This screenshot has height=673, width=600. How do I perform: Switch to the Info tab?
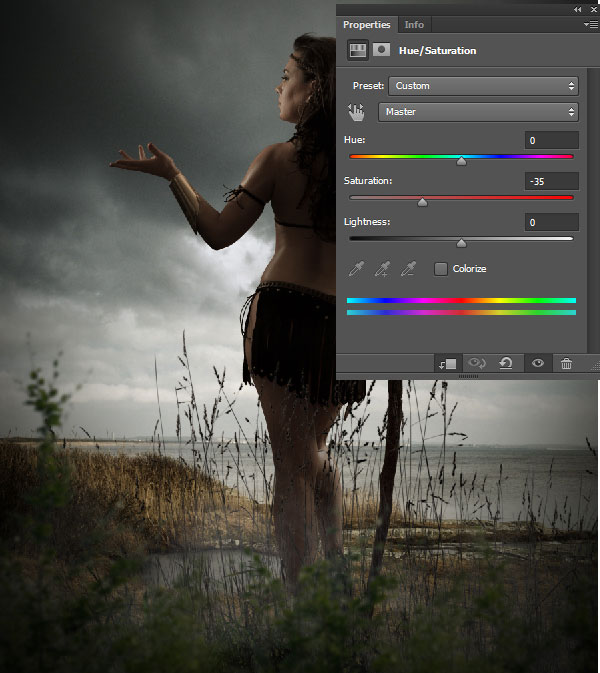coord(414,25)
